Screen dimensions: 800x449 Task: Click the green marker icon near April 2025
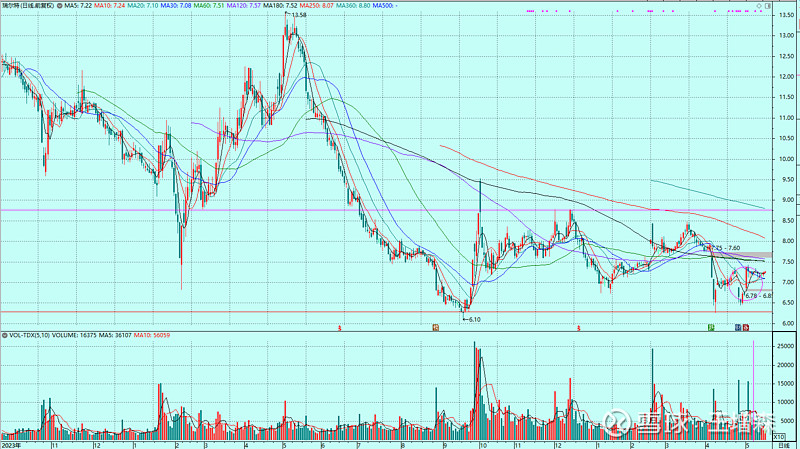tap(710, 327)
